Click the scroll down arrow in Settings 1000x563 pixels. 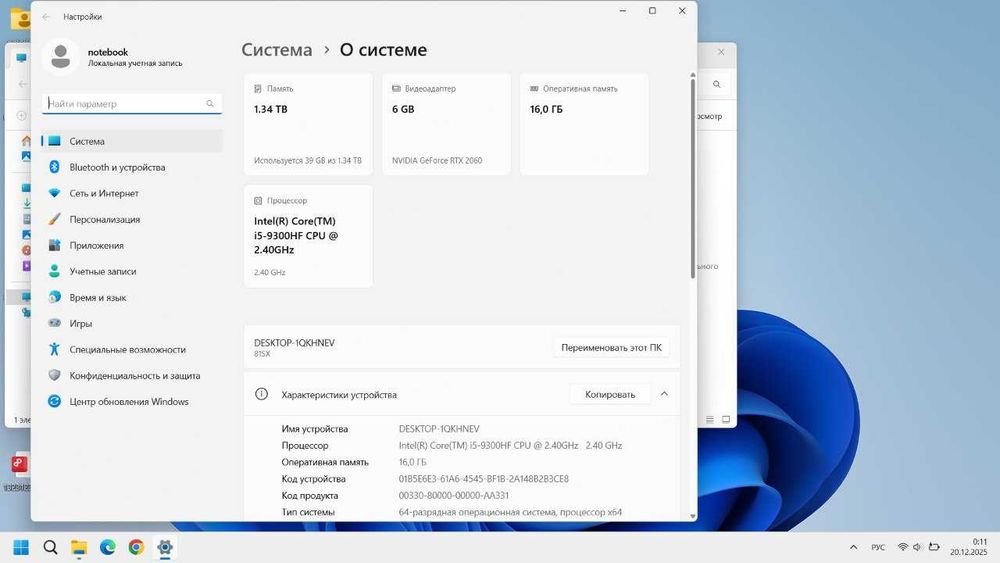693,516
